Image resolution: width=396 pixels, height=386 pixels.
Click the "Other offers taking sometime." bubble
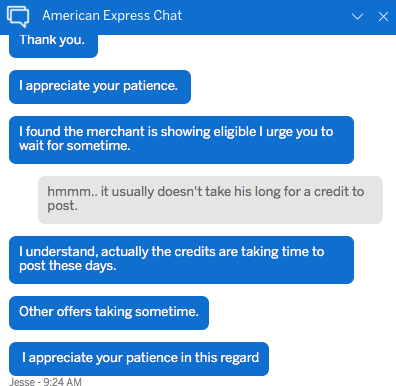109,313
